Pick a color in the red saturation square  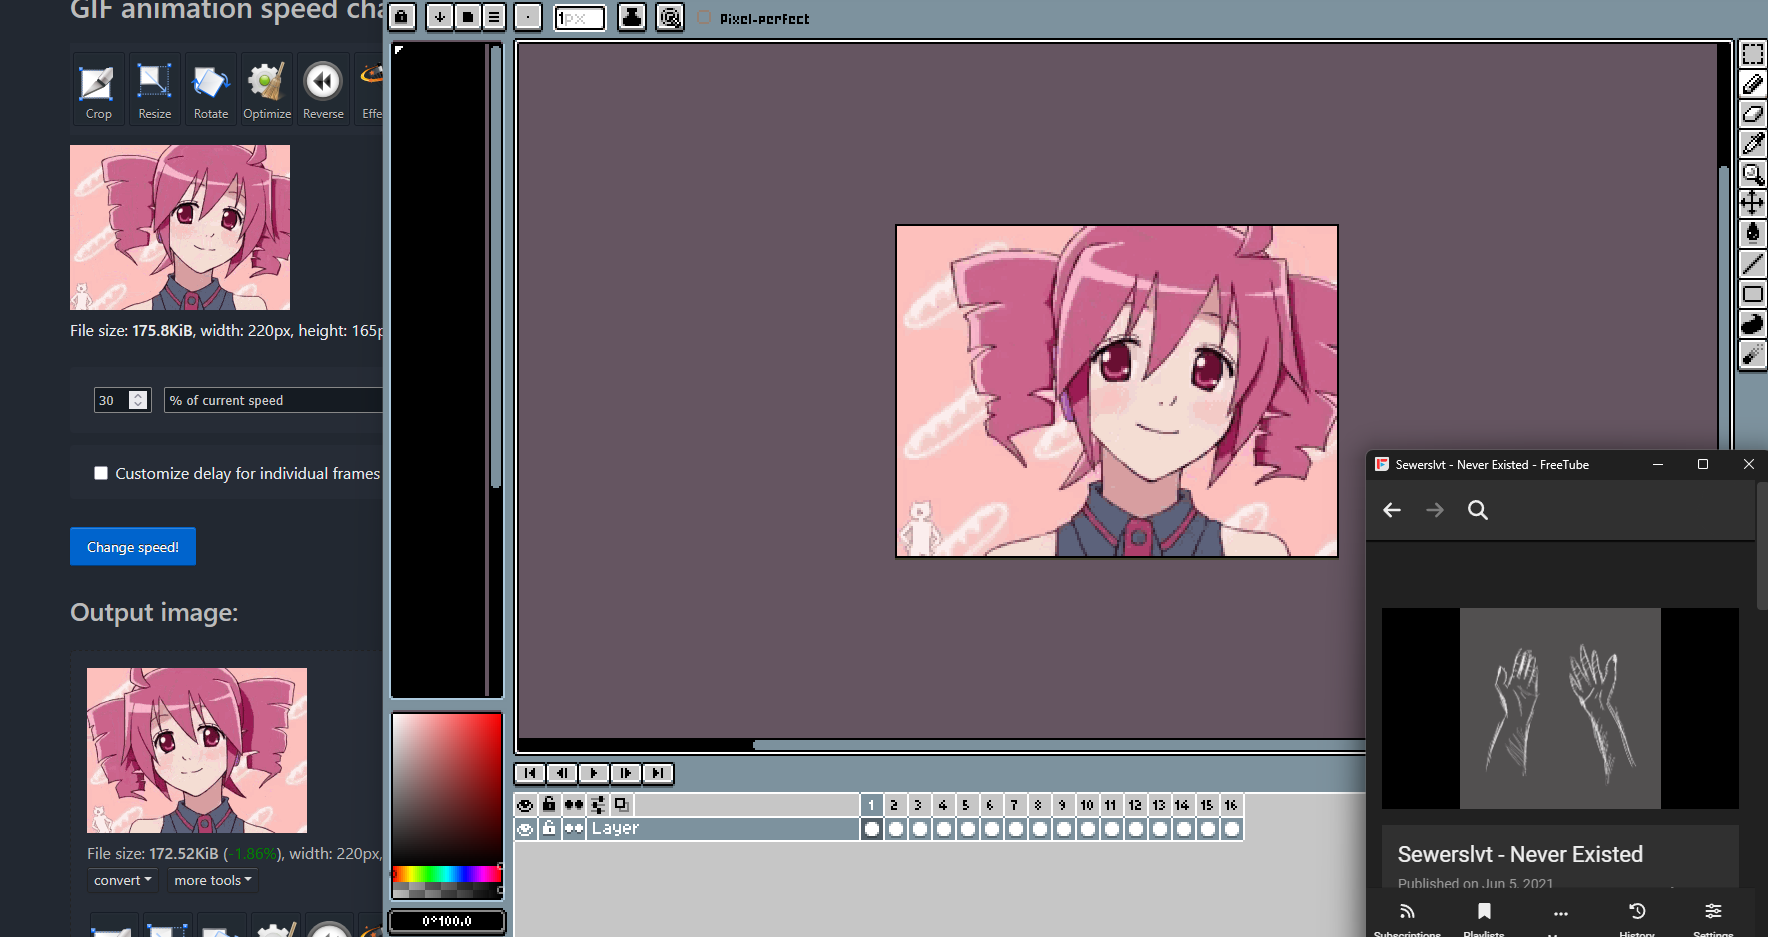pos(447,788)
